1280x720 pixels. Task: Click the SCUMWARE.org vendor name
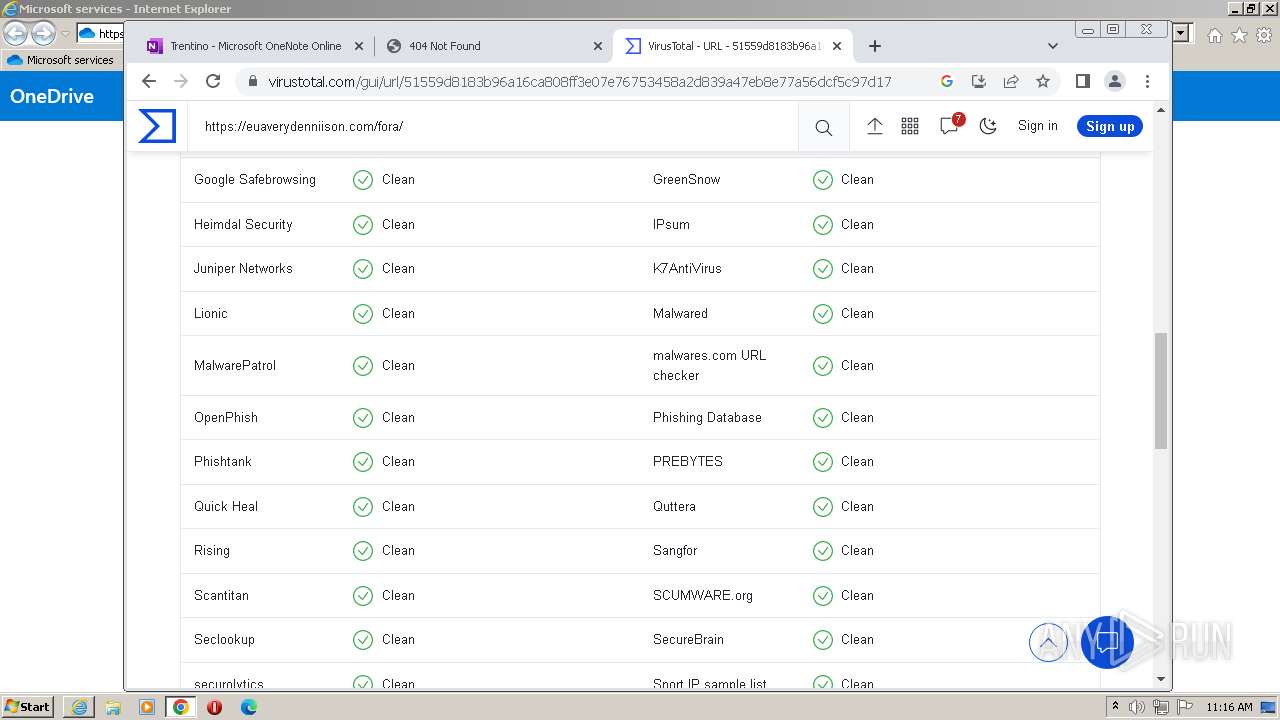click(x=703, y=596)
